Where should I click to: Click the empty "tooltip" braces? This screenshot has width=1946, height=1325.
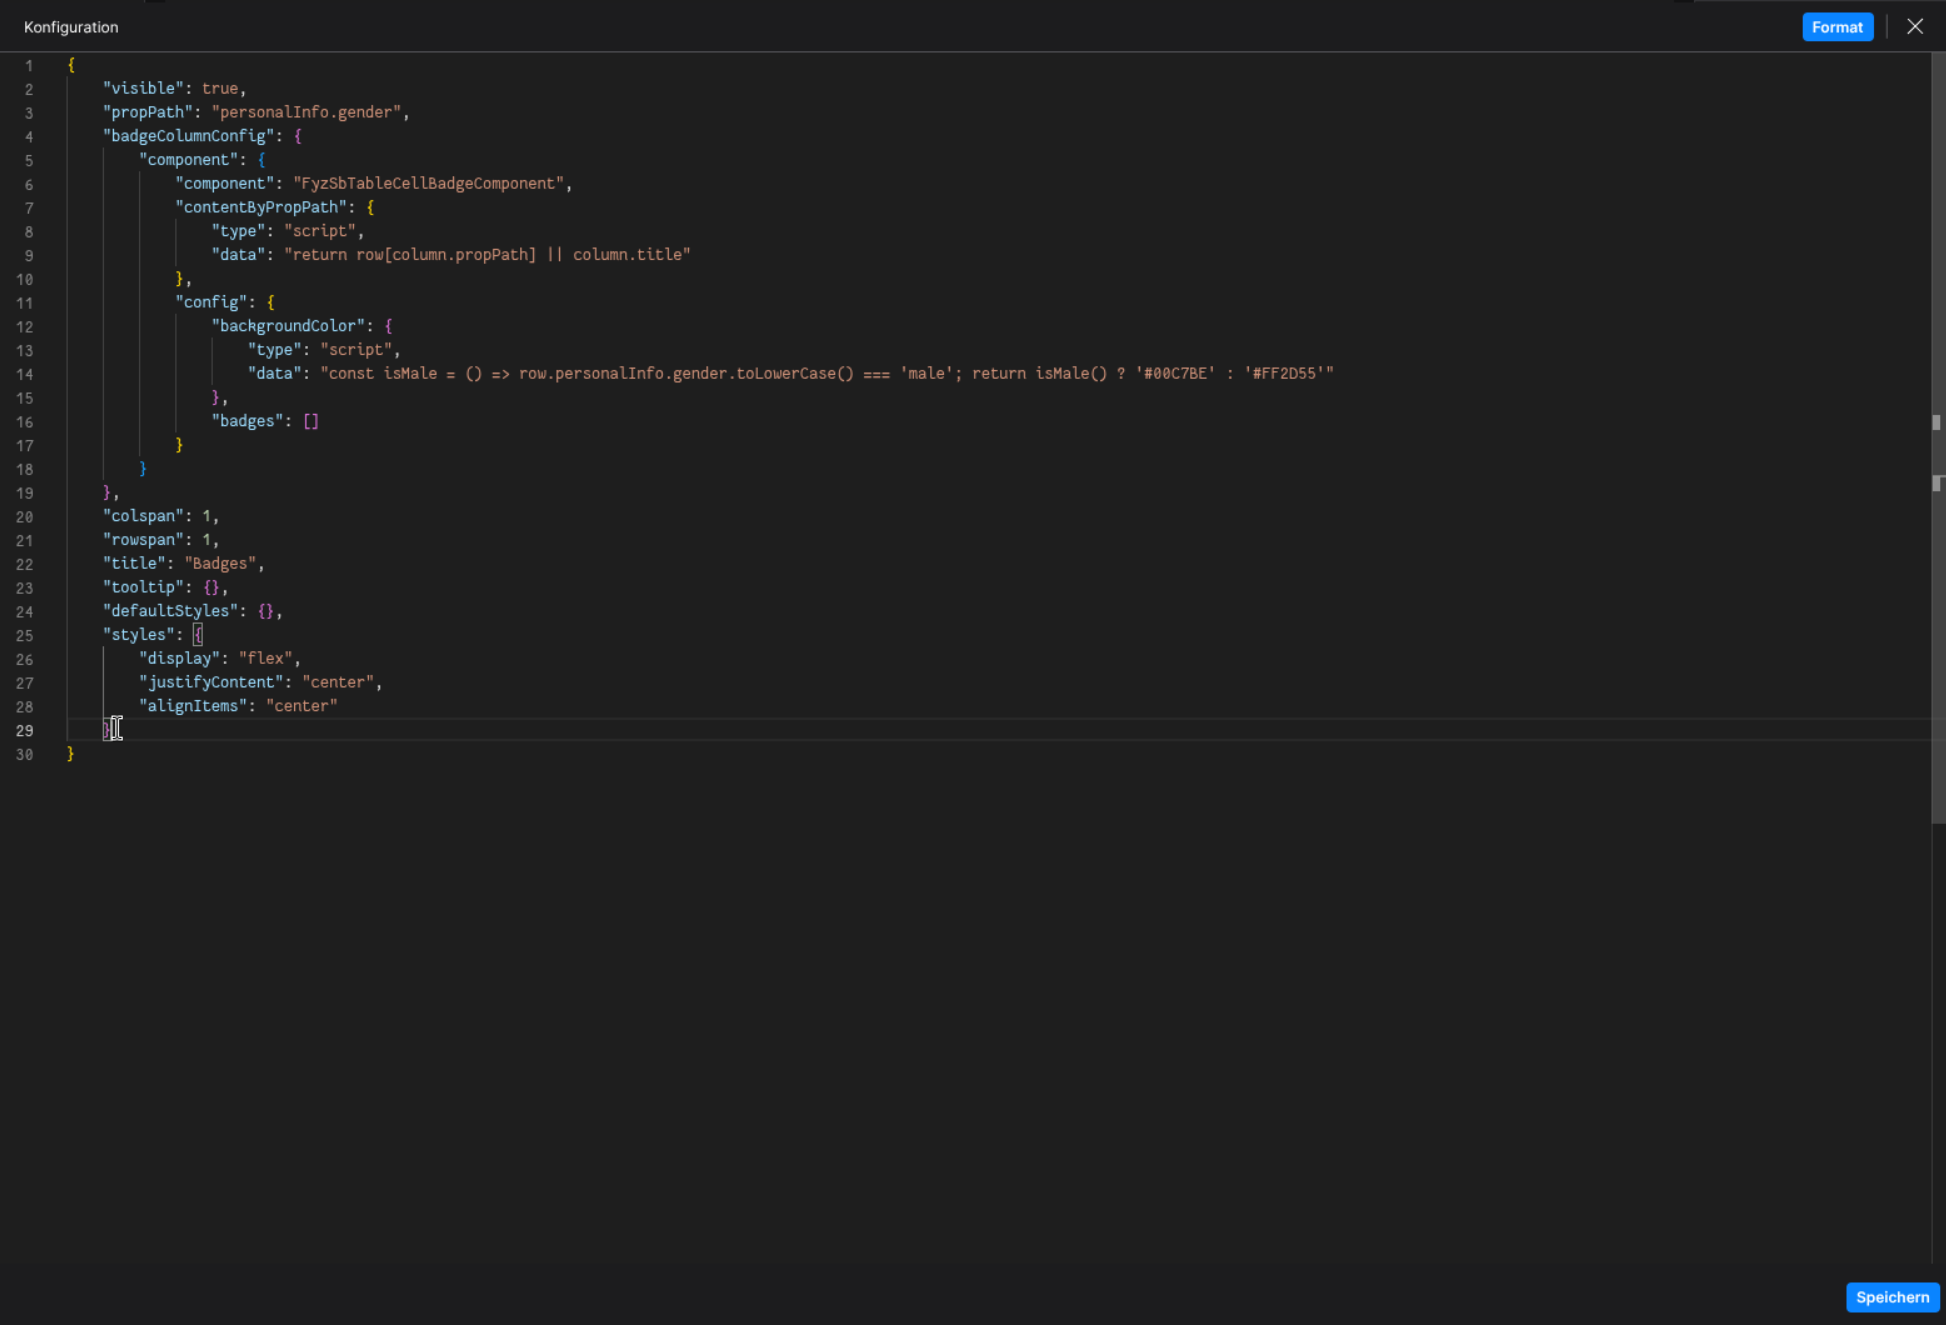pos(211,588)
